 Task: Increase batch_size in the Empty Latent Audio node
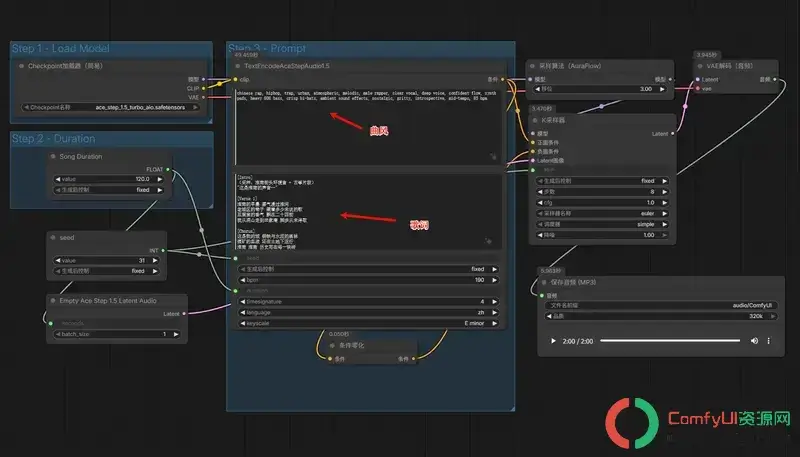(176, 334)
